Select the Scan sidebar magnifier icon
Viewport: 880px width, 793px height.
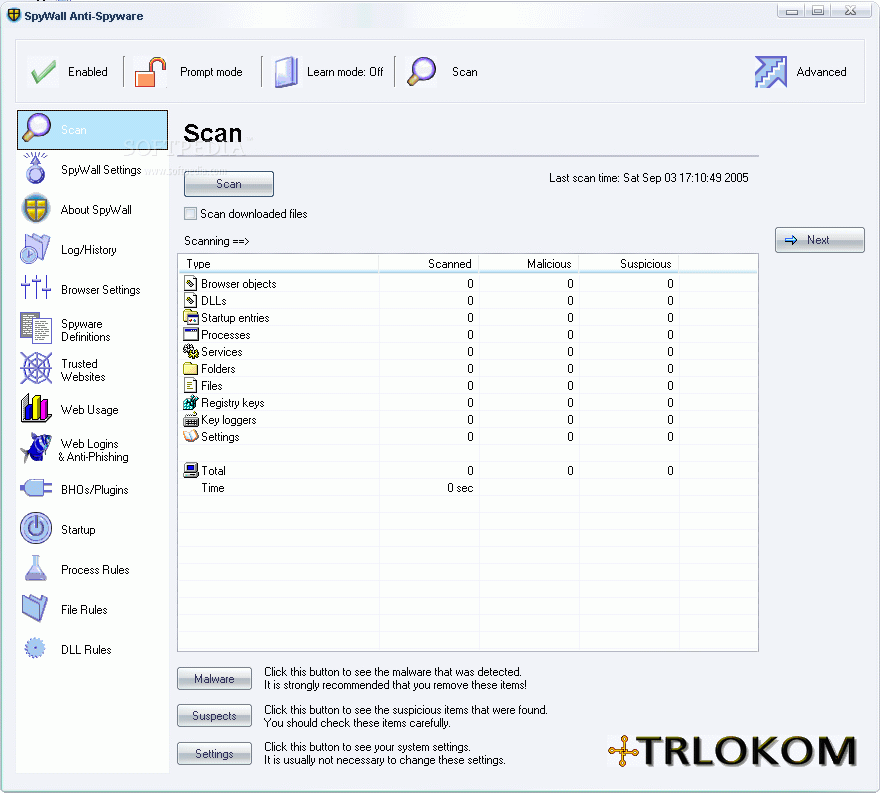pyautogui.click(x=36, y=128)
